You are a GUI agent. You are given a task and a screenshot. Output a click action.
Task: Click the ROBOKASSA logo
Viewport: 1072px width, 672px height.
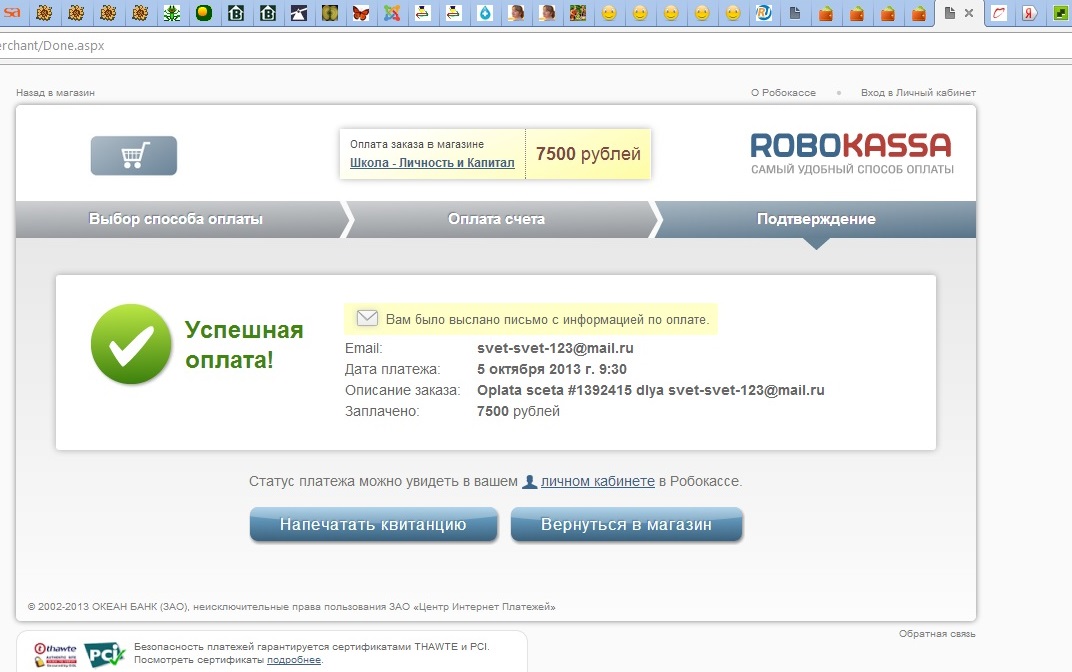pyautogui.click(x=851, y=154)
